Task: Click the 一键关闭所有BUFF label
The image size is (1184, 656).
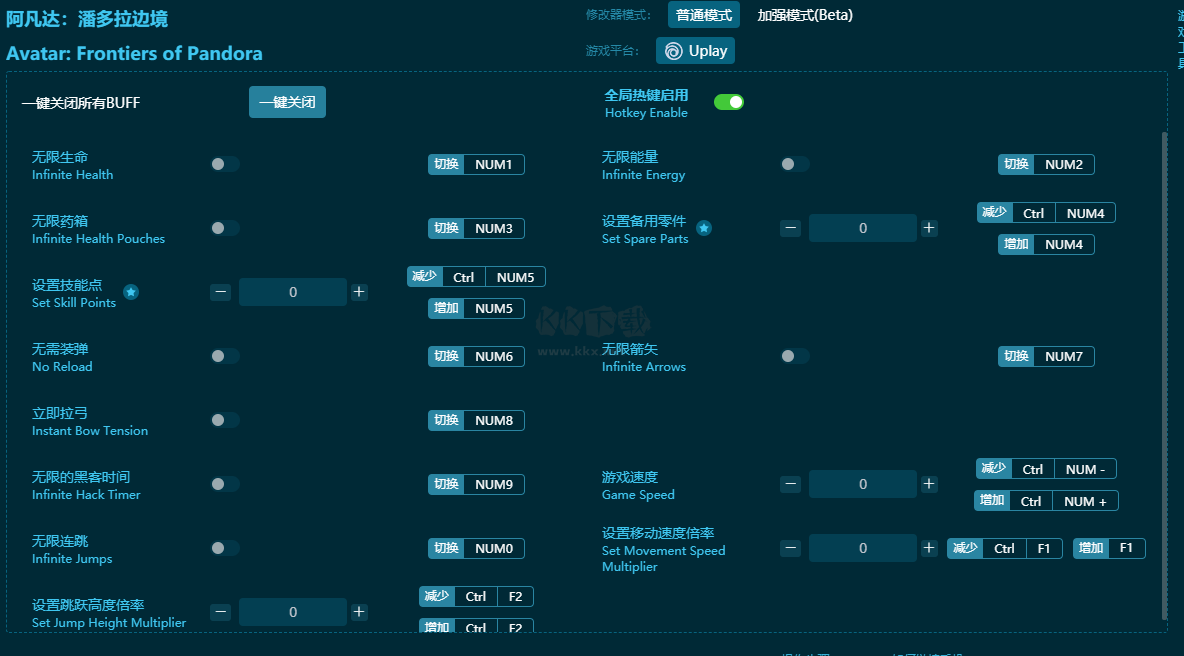Action: coord(81,103)
